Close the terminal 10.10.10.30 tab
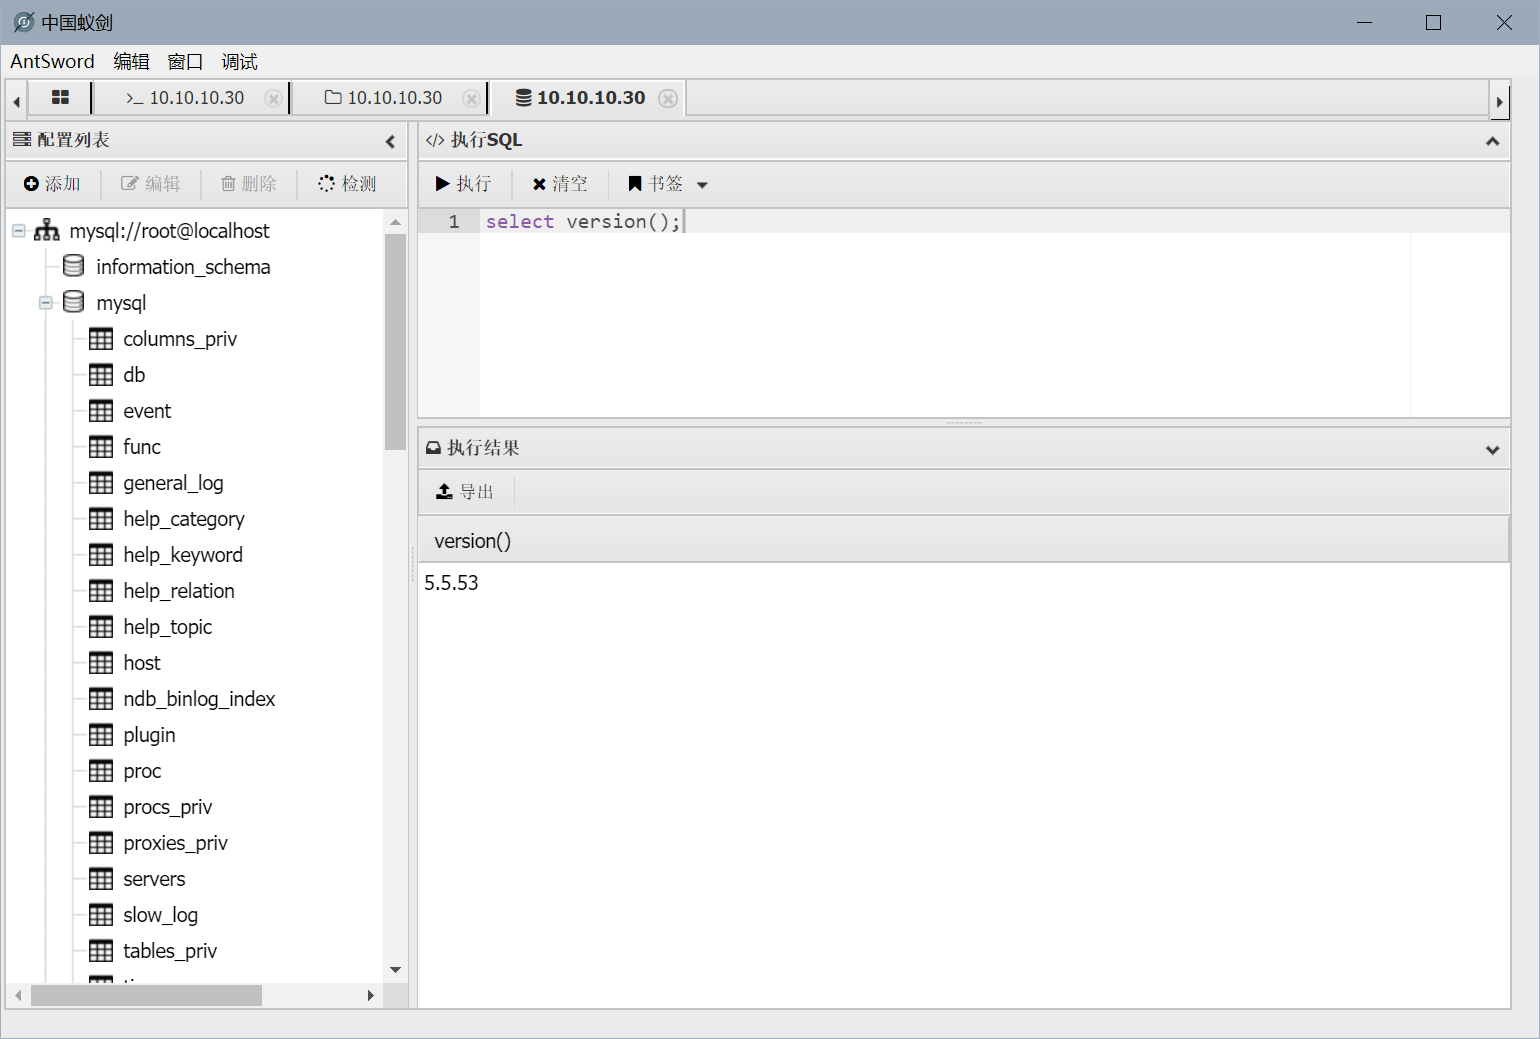Screen dimensions: 1540x1039 click(x=272, y=98)
